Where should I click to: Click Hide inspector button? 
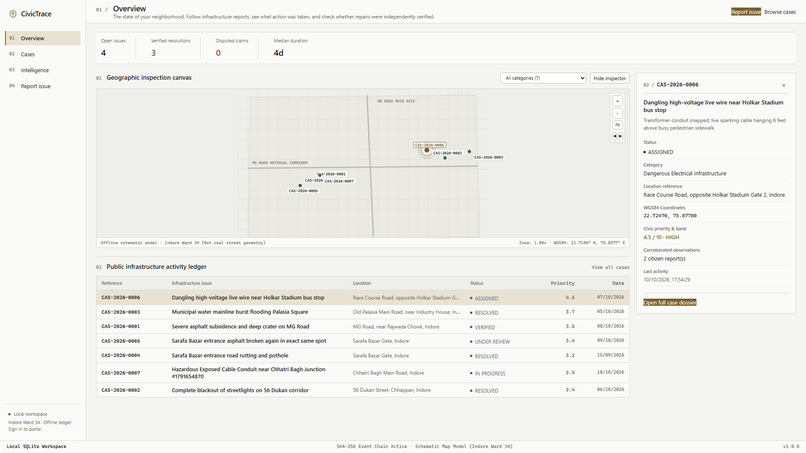(610, 78)
